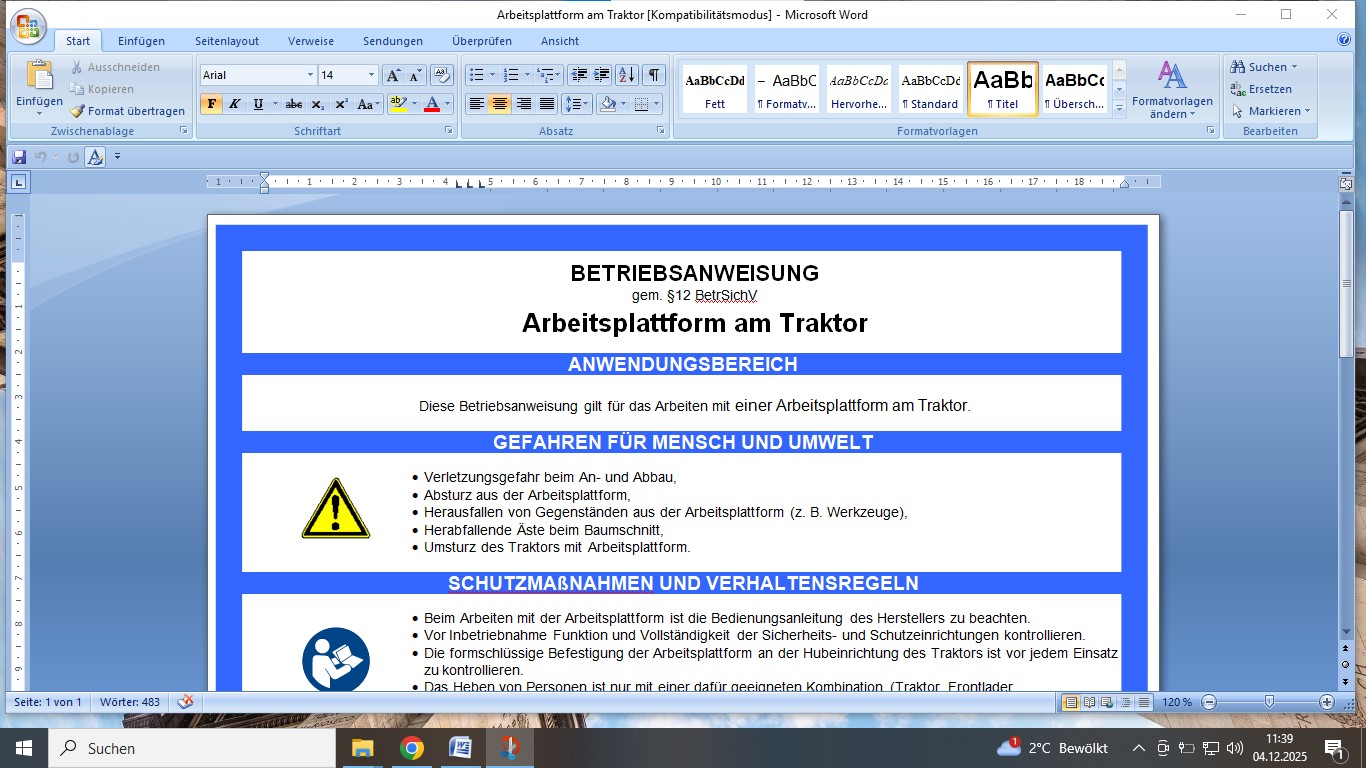
Task: Apply the Standard style from the gallery
Action: tap(930, 89)
